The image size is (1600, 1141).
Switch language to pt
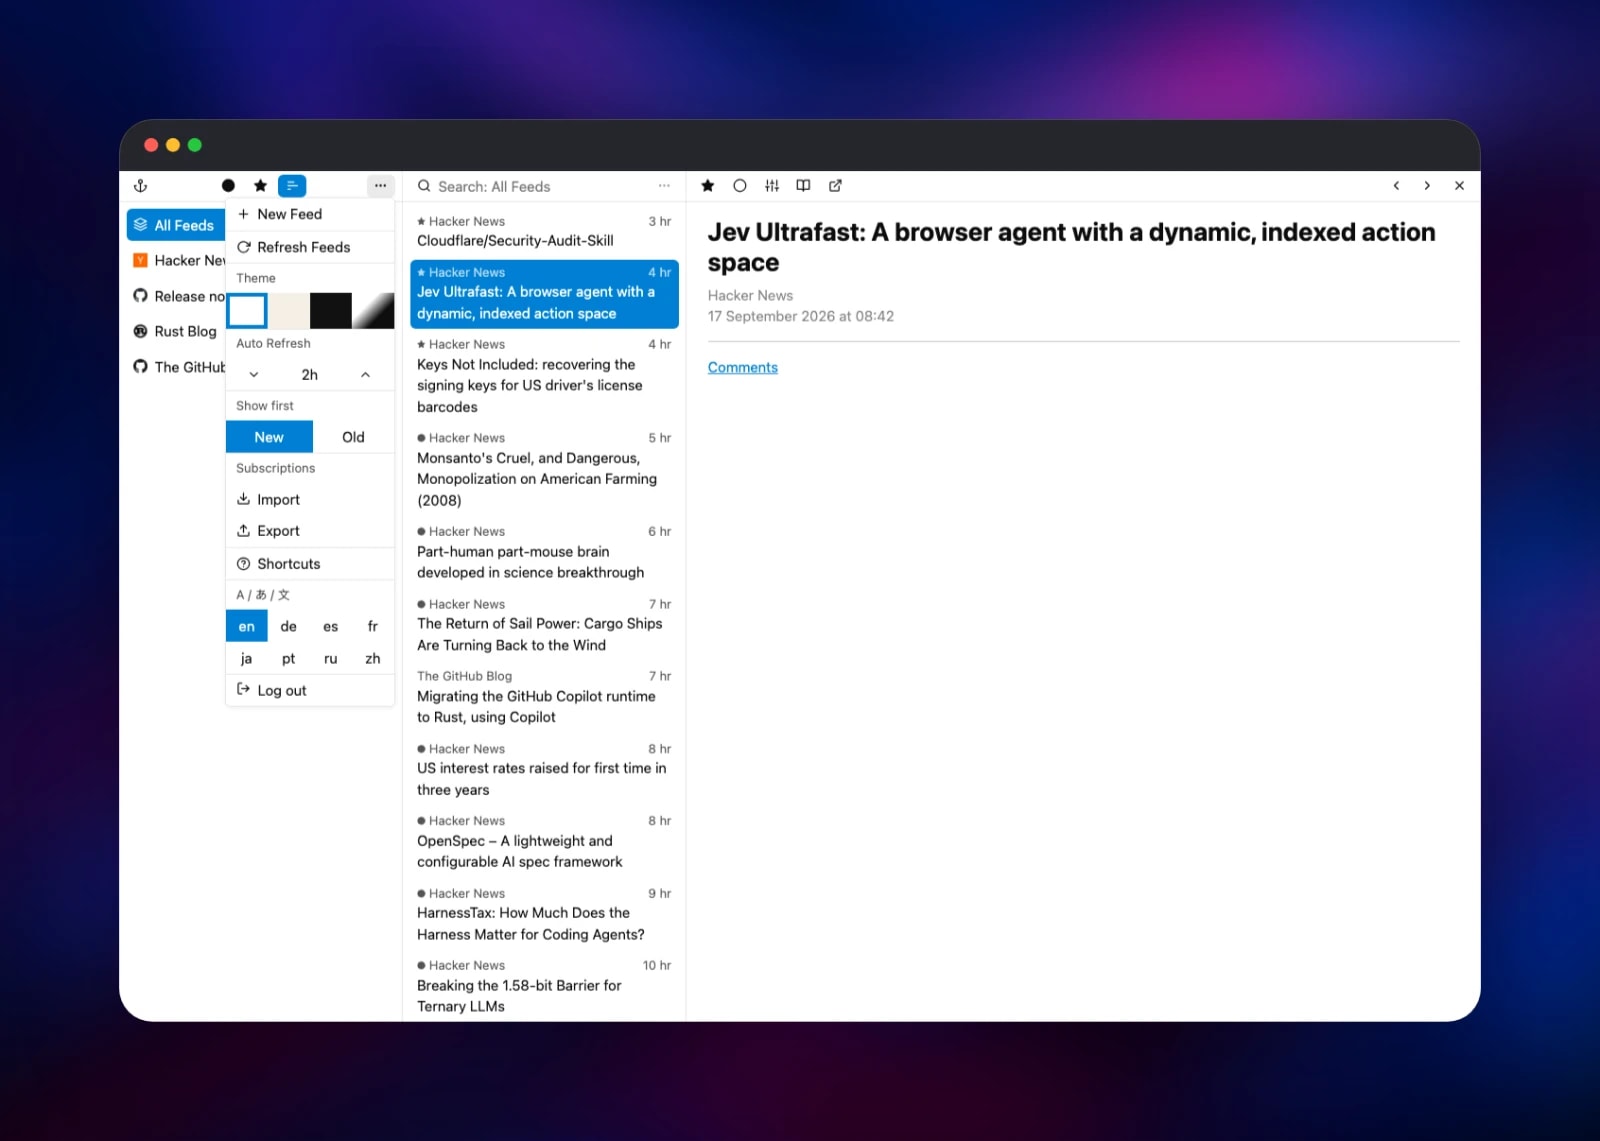pos(289,659)
